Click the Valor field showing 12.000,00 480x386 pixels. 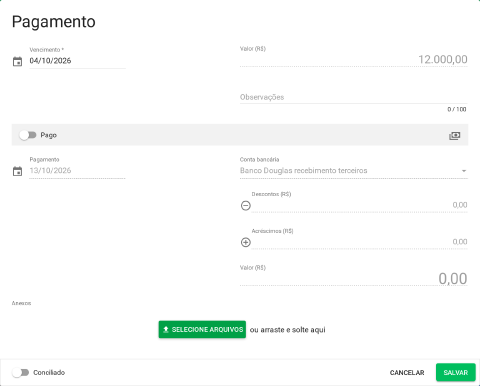354,60
